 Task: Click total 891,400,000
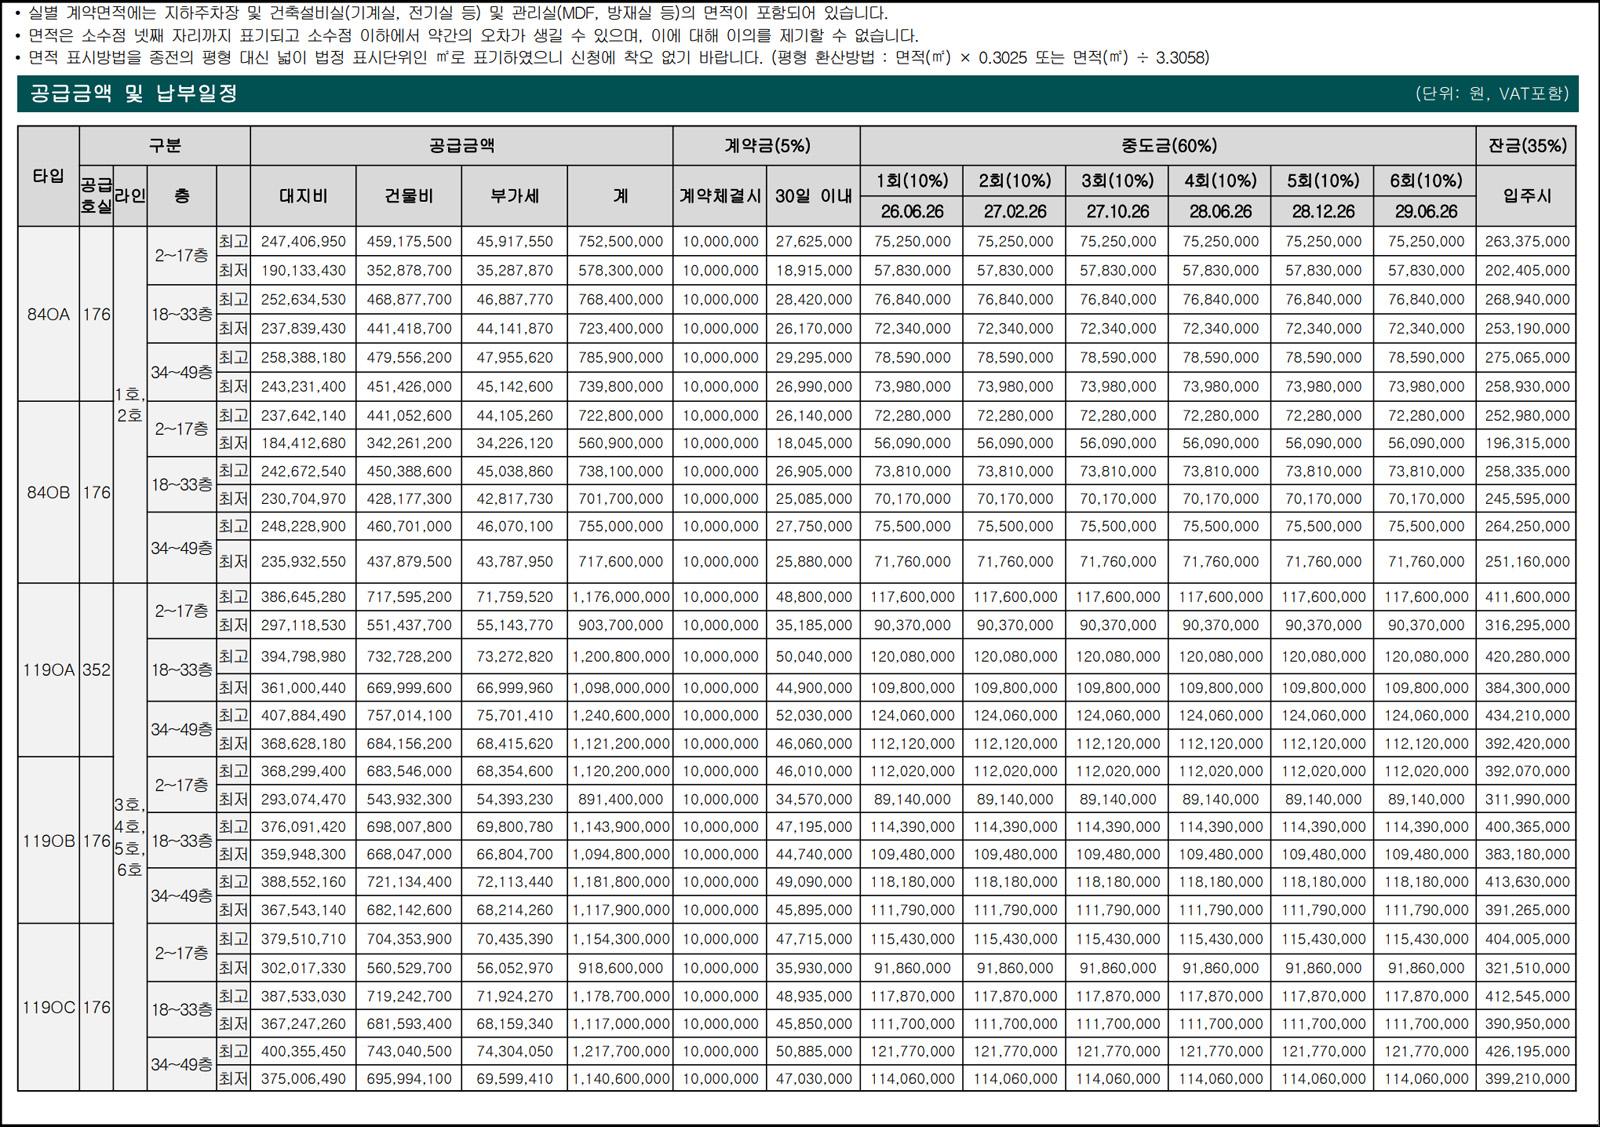pos(620,800)
